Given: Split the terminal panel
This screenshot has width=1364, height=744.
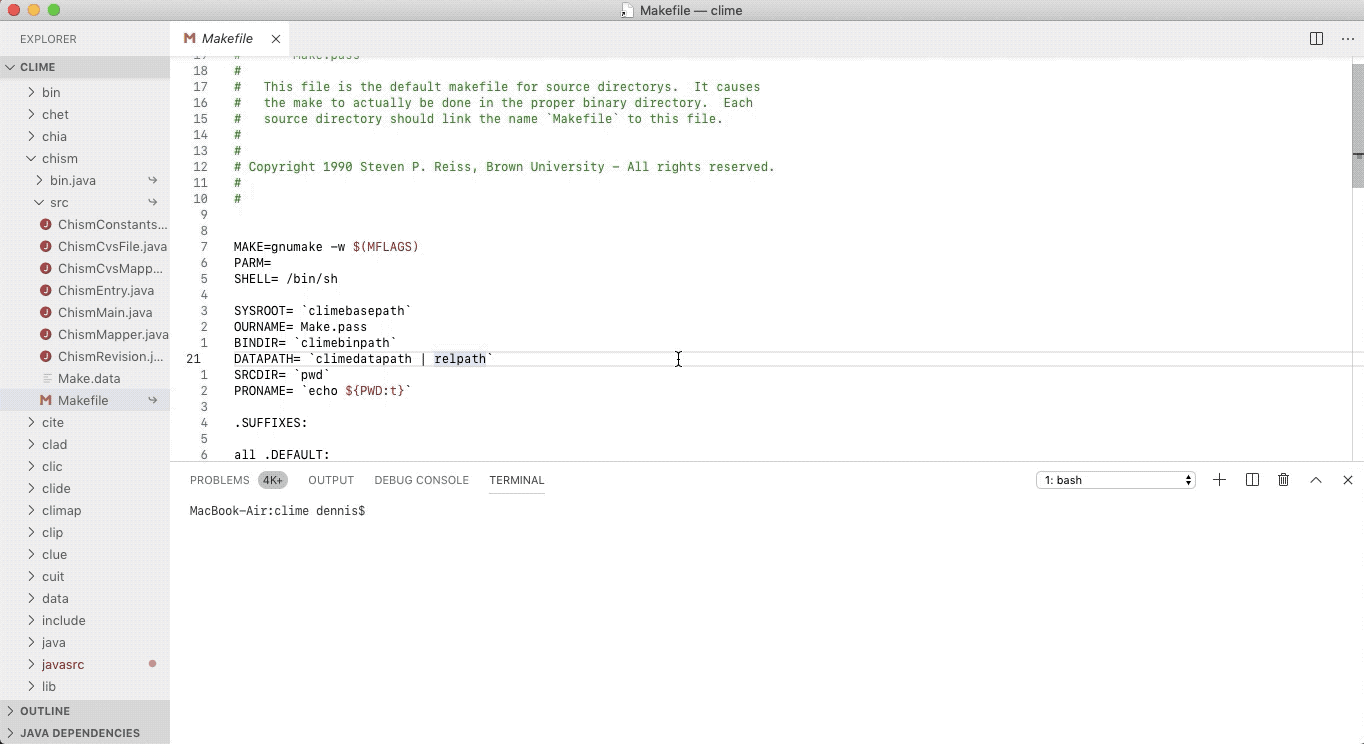Looking at the screenshot, I should pyautogui.click(x=1252, y=480).
